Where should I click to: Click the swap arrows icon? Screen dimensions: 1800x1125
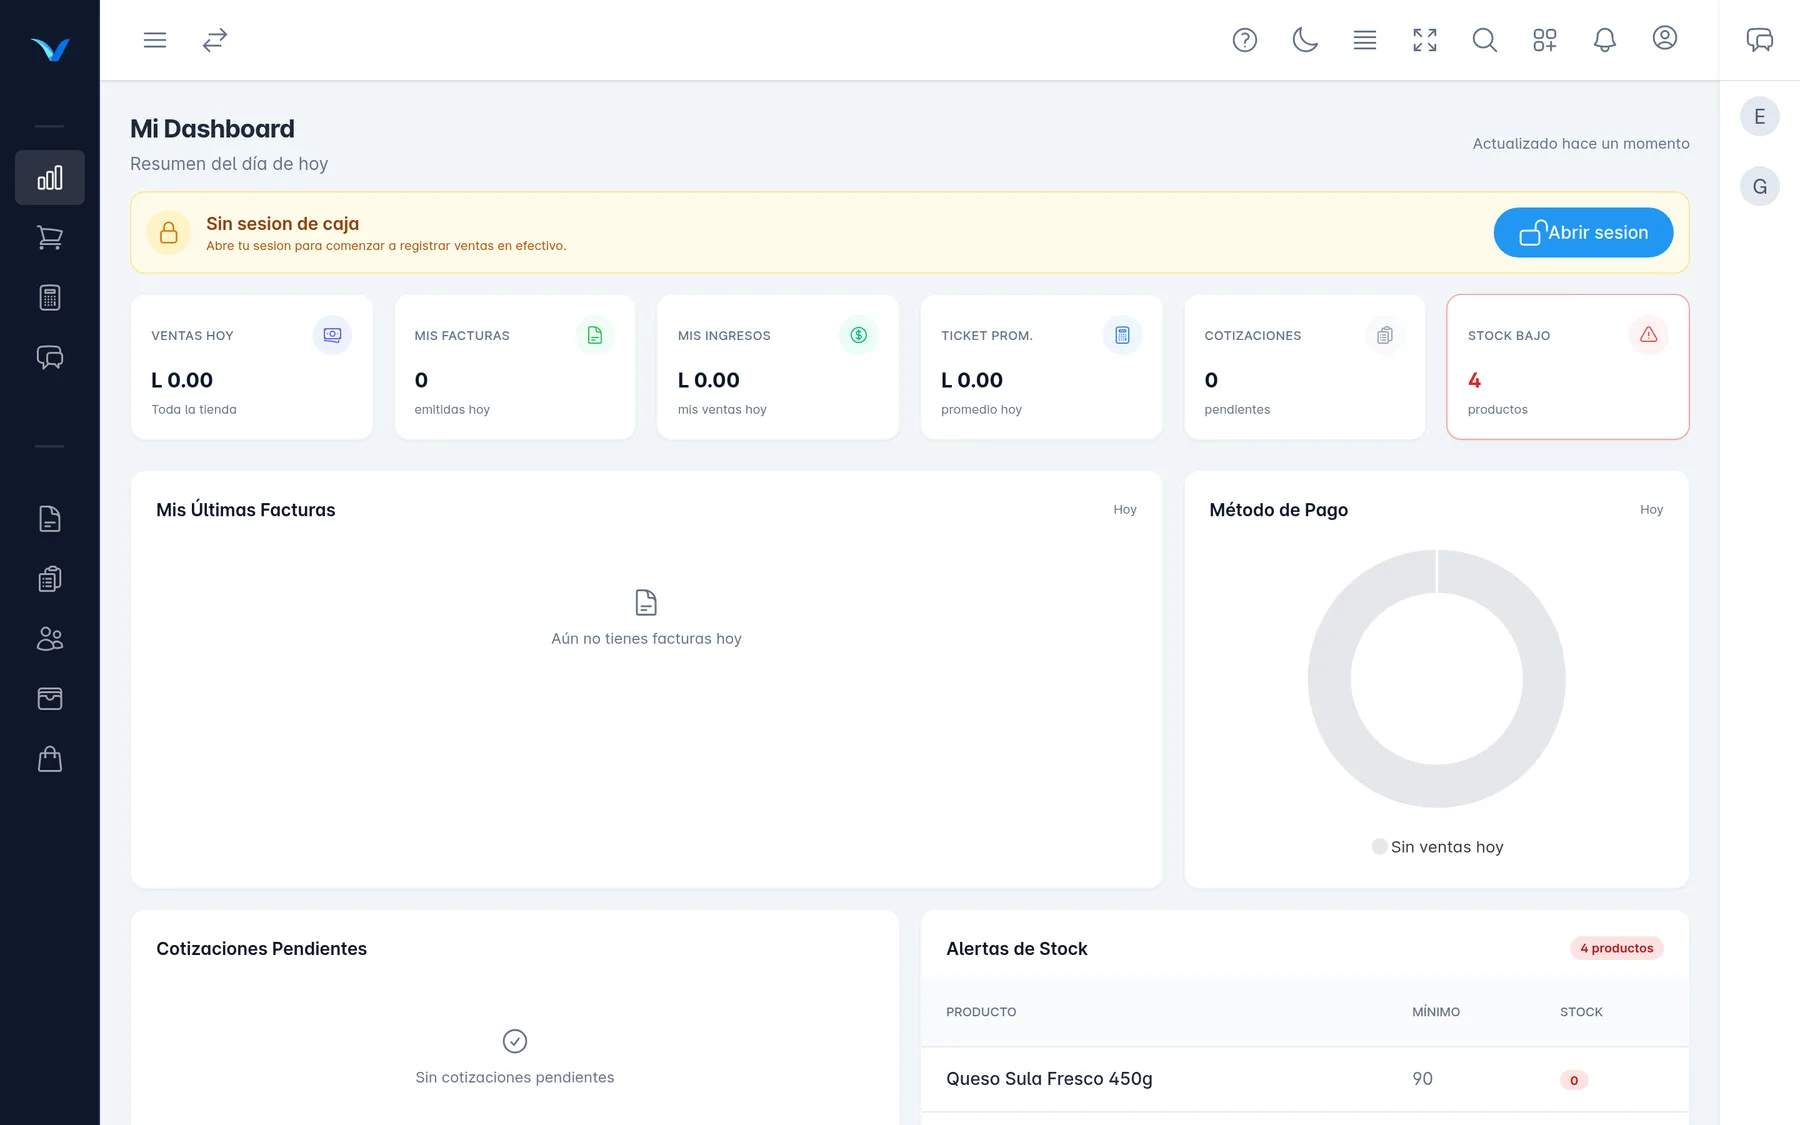215,40
